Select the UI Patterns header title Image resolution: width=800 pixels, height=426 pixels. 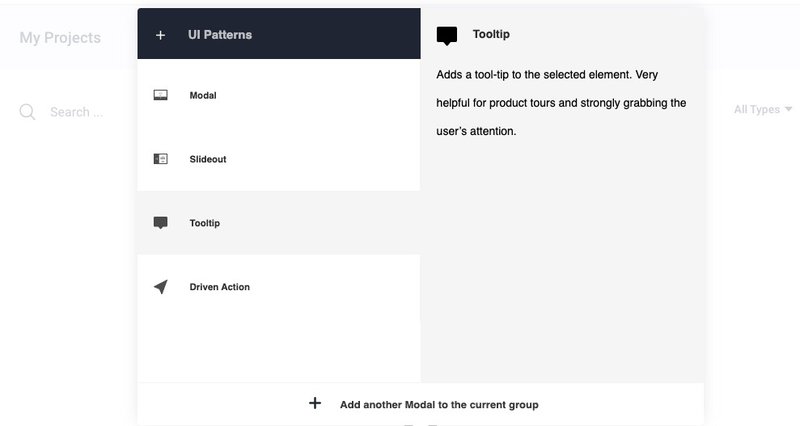220,35
